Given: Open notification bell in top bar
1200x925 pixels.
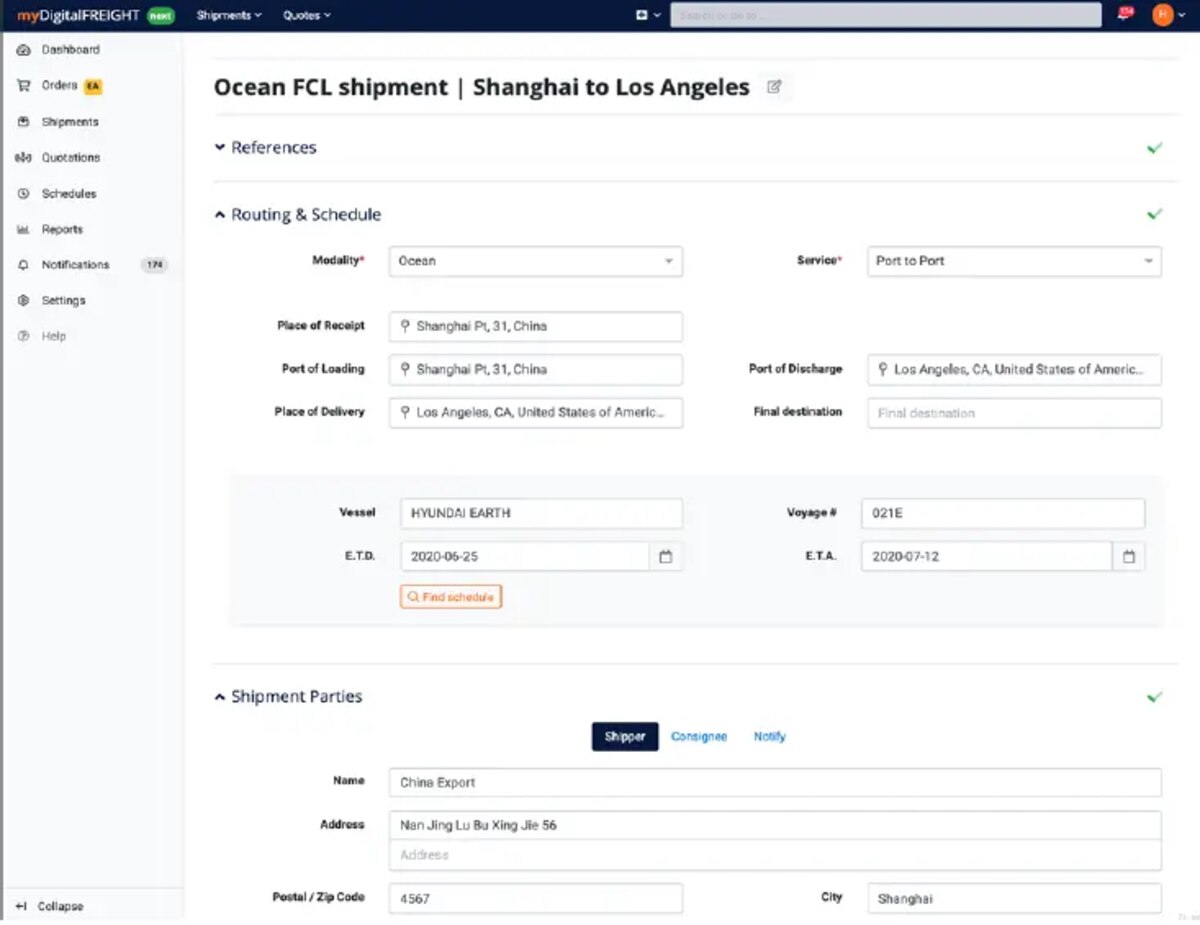Looking at the screenshot, I should 1126,14.
